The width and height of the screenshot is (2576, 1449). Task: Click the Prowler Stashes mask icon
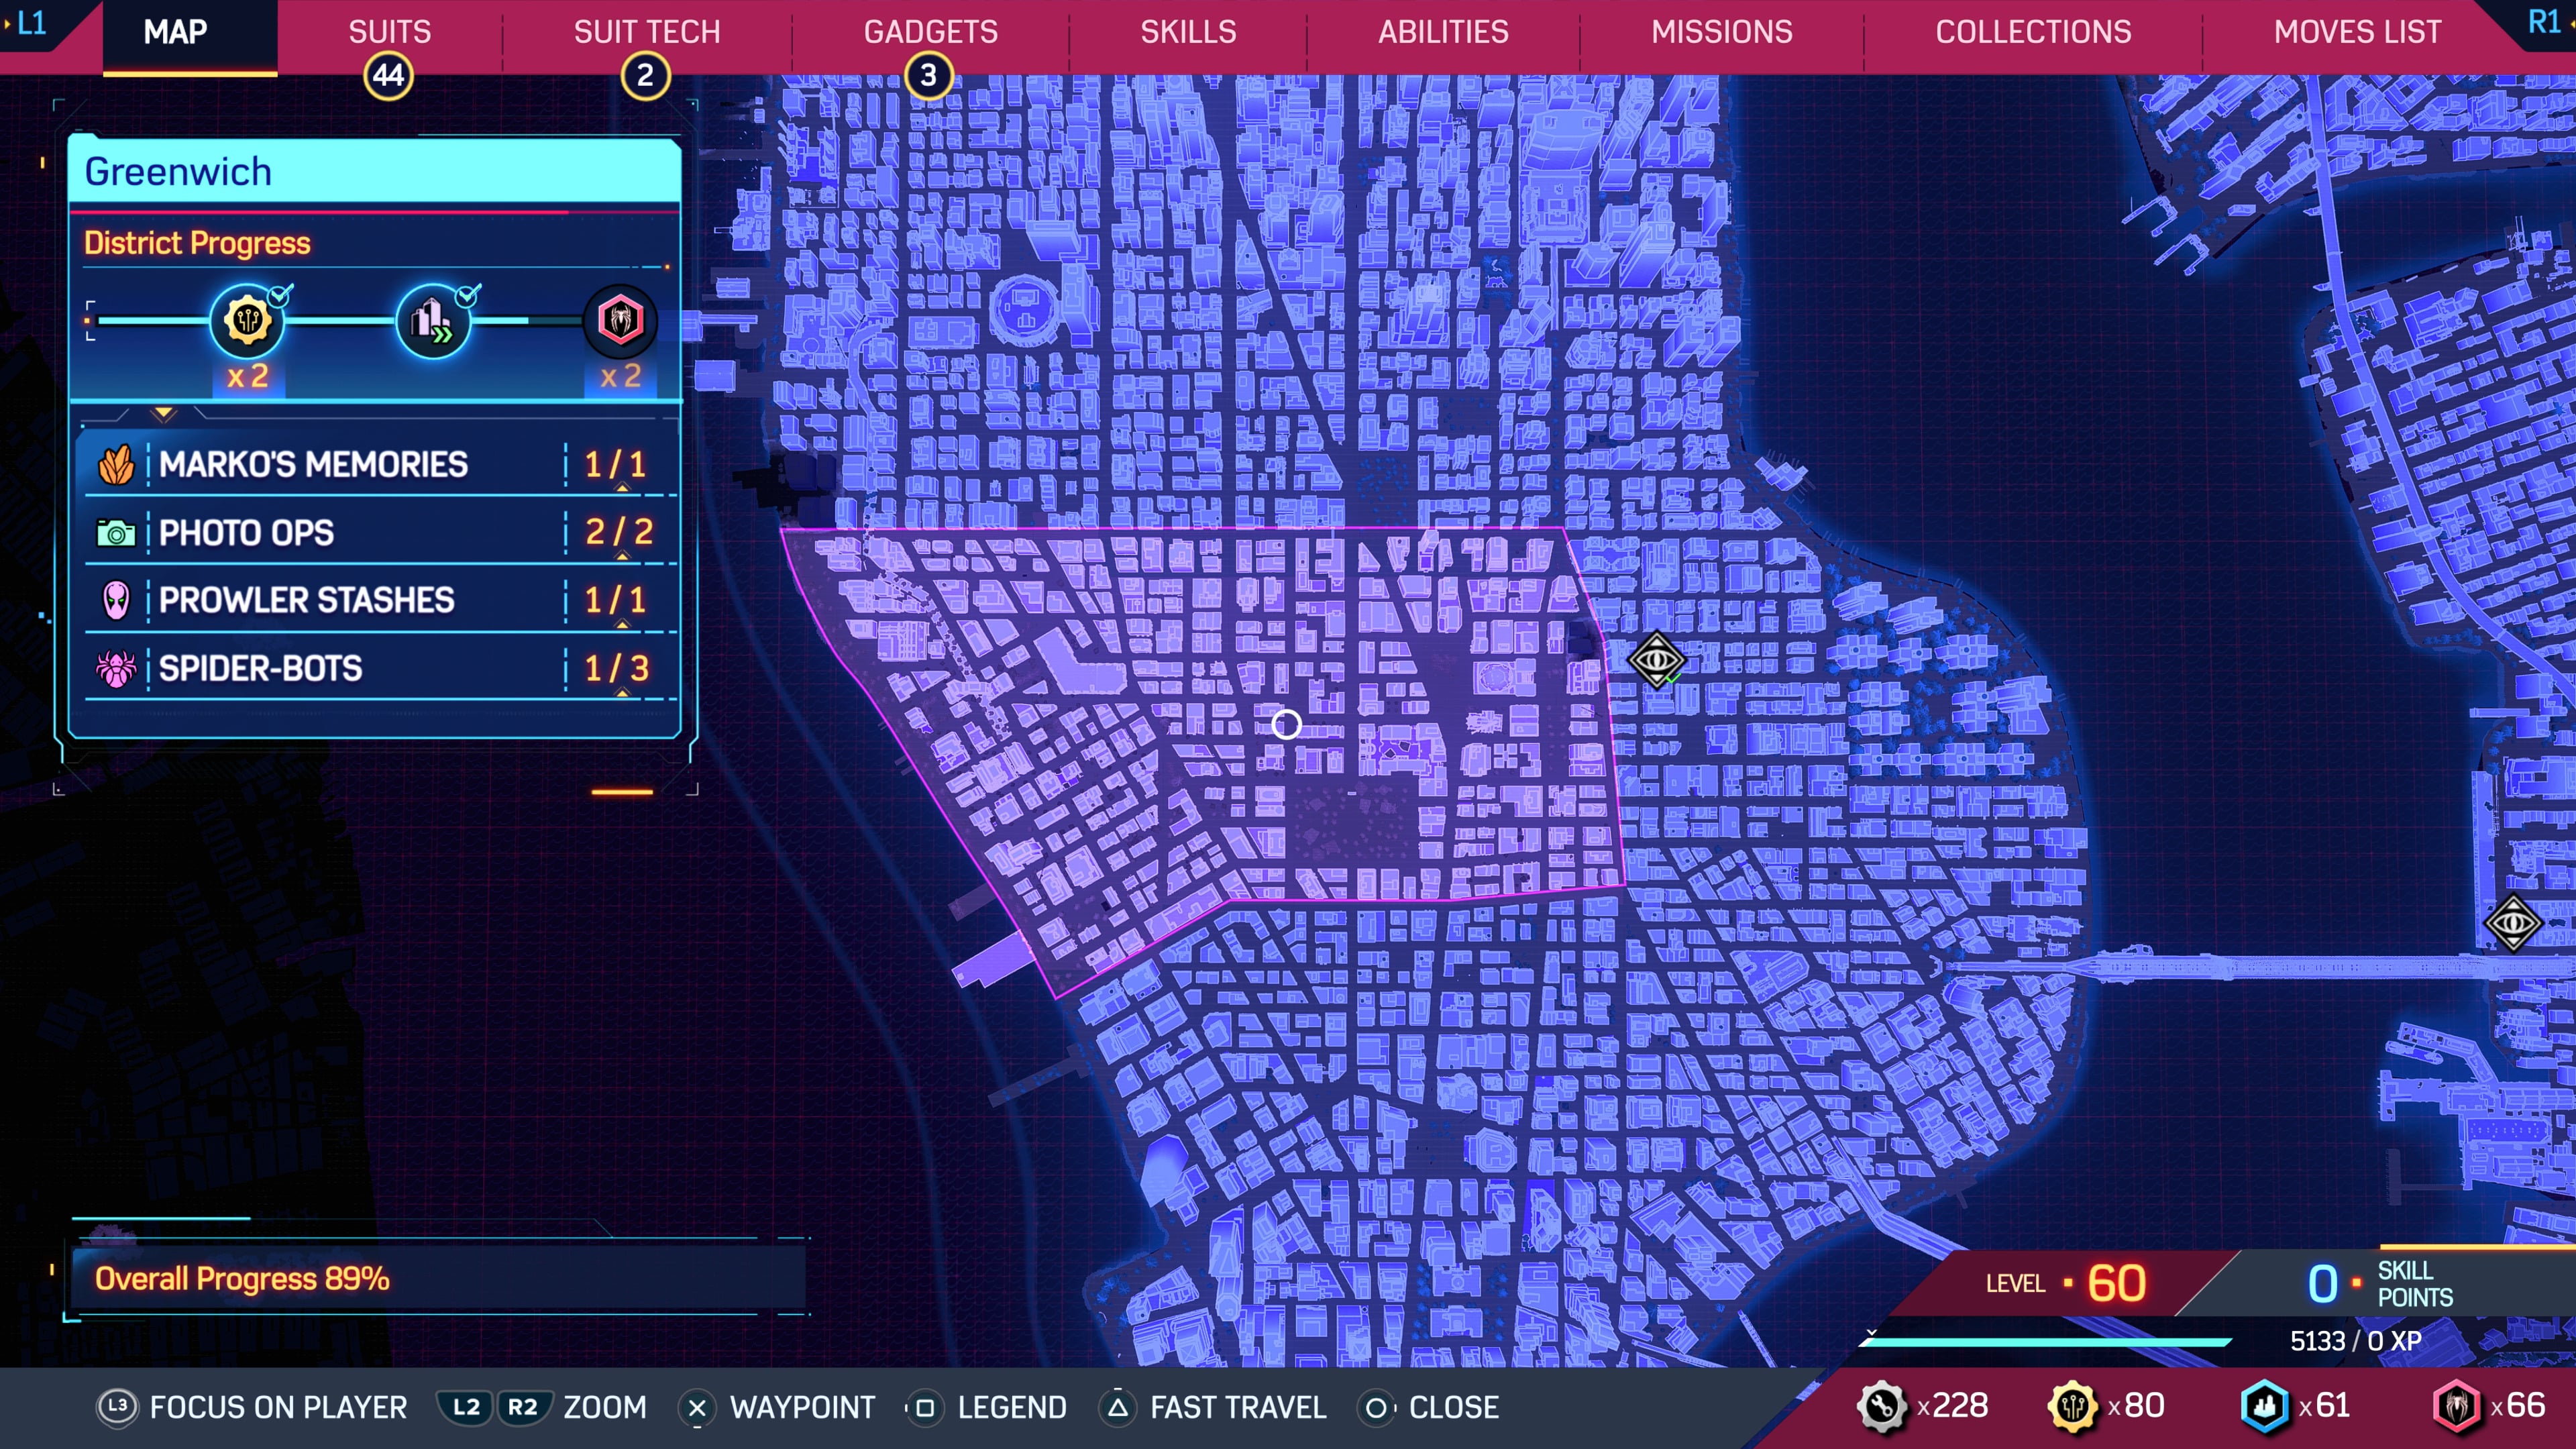coord(116,600)
